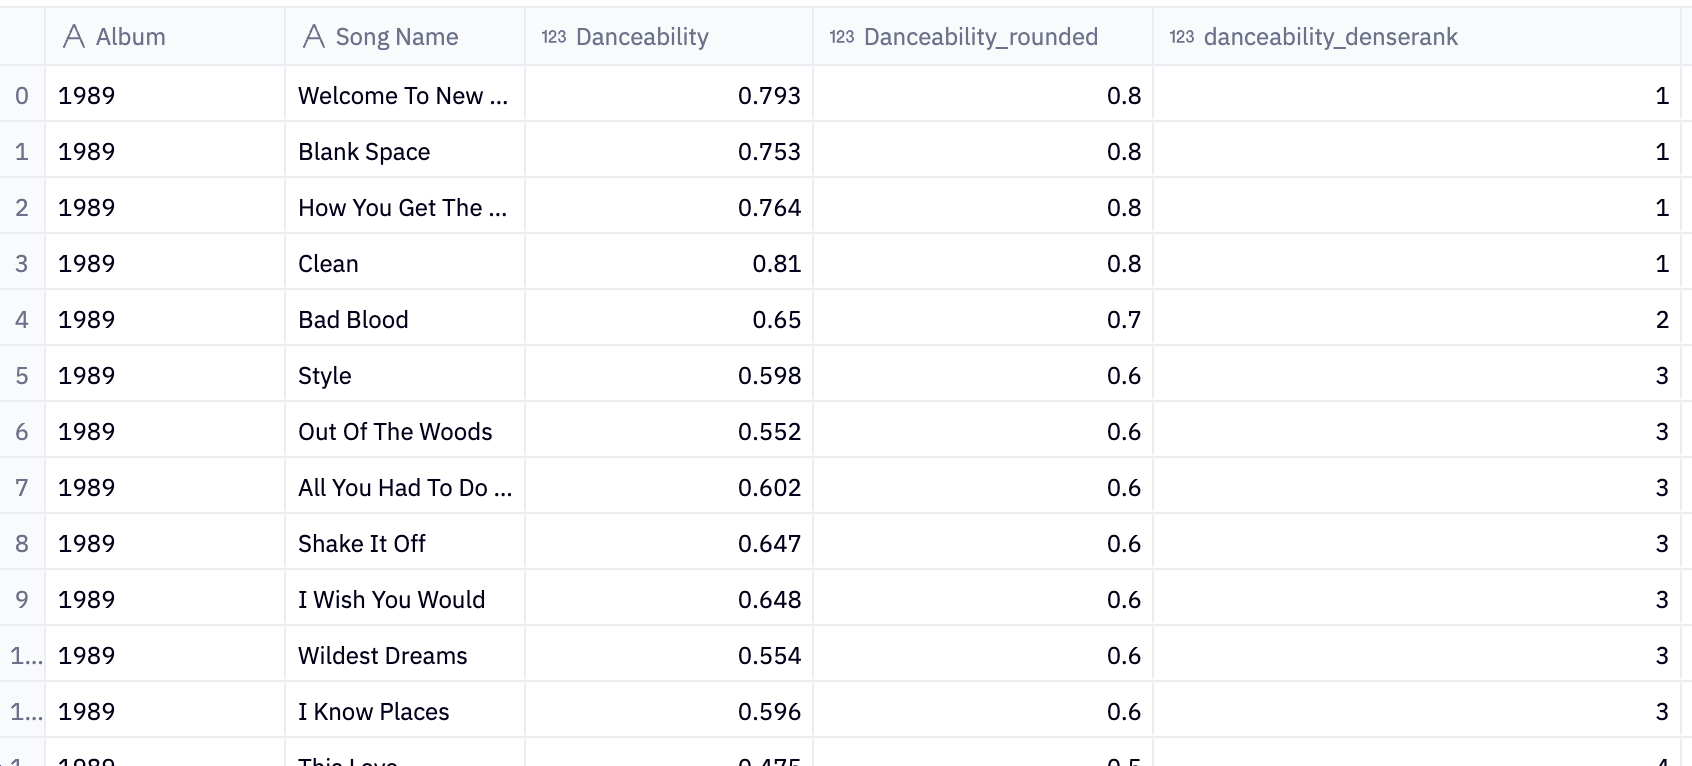Screen dimensions: 1692x766
Task: Pick the Wildest Dreams song cell
Action: pyautogui.click(x=382, y=656)
